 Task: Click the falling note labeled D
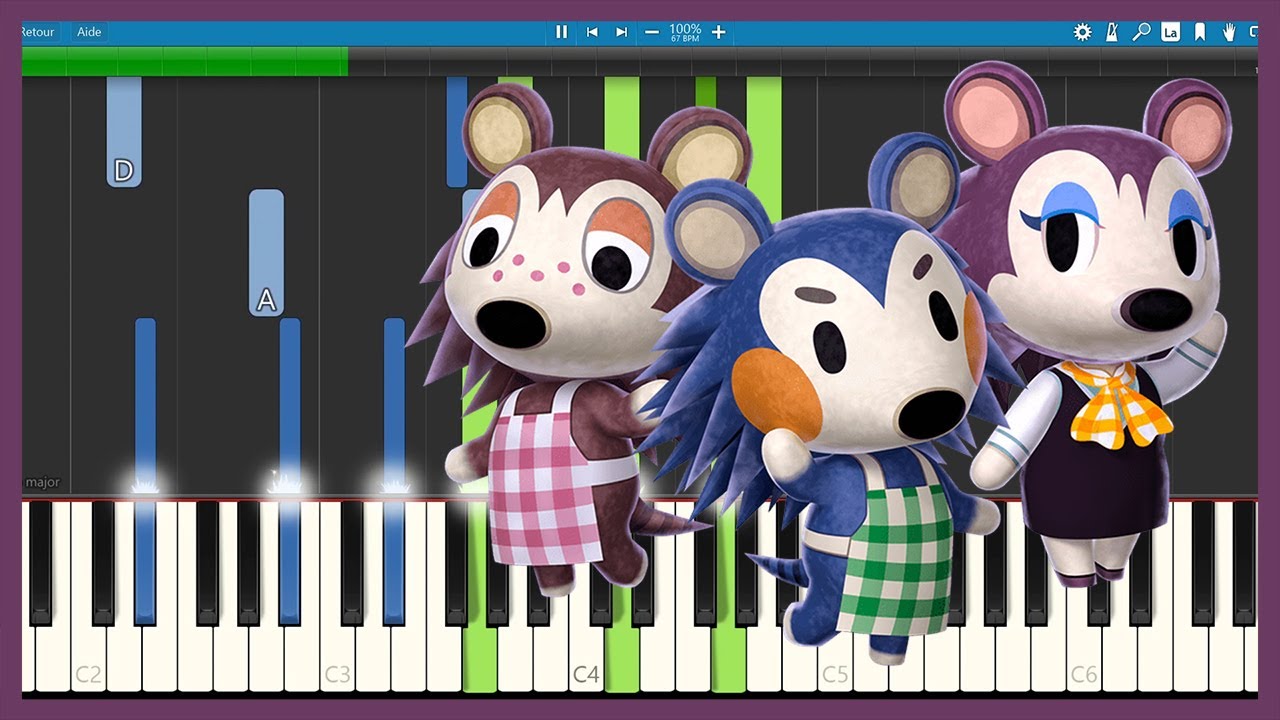click(x=124, y=132)
